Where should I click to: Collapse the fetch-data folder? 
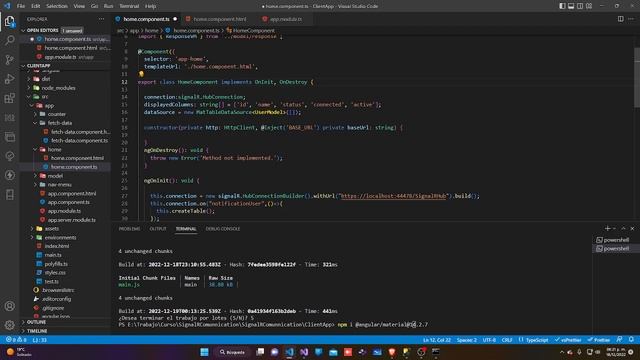35,123
